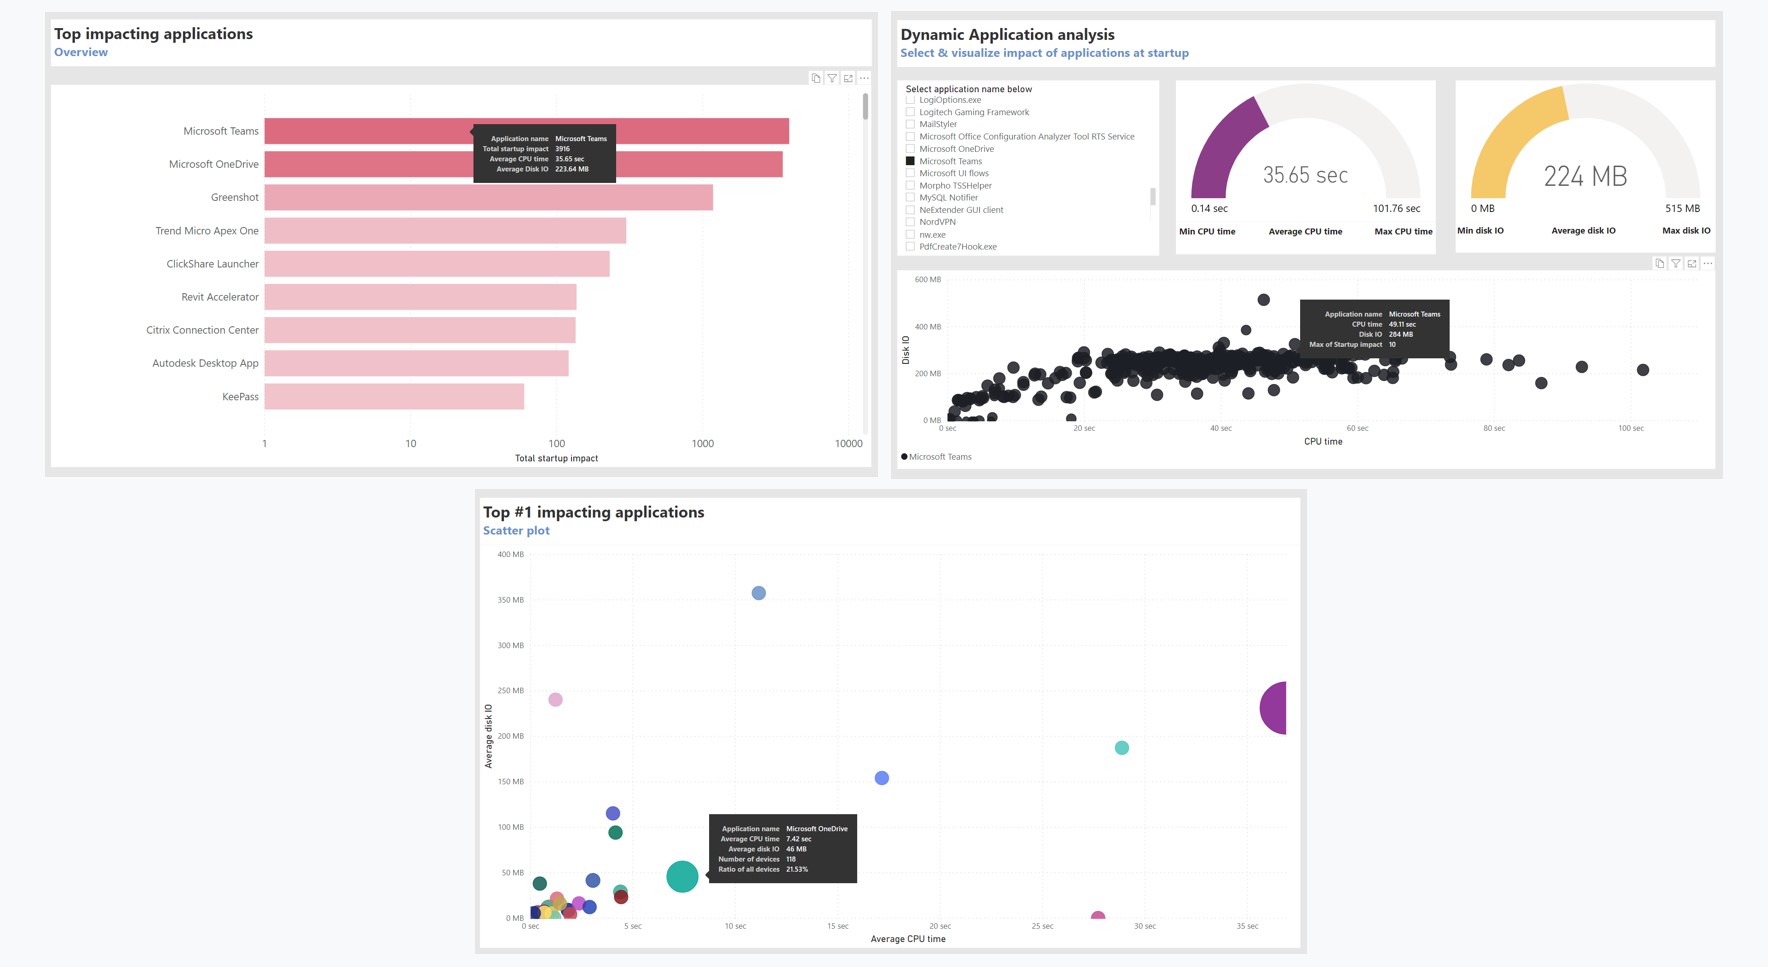Click the Microsoft Teams legend entry
Viewport: 1768px width, 967px height.
pyautogui.click(x=936, y=457)
